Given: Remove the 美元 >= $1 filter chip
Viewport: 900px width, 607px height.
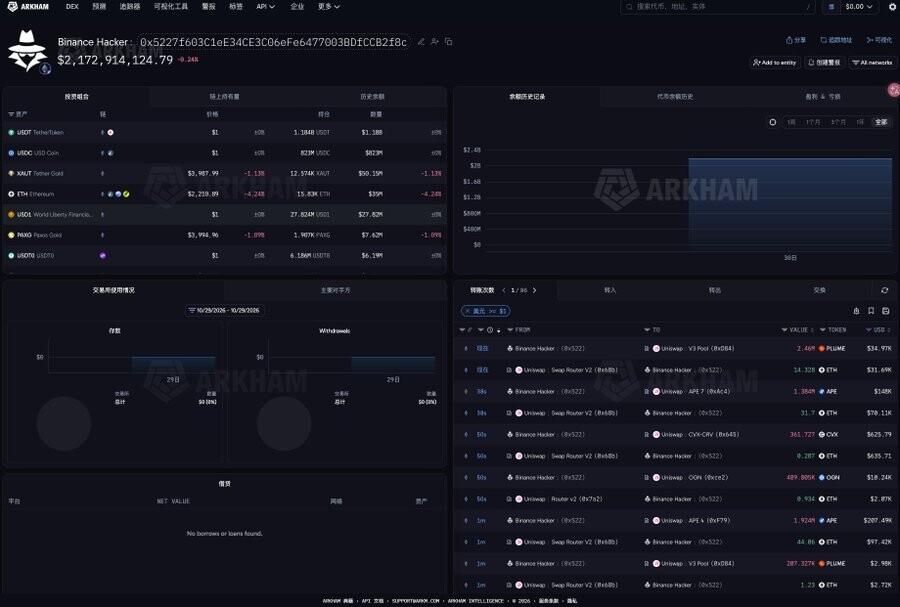Looking at the screenshot, I should [x=467, y=311].
